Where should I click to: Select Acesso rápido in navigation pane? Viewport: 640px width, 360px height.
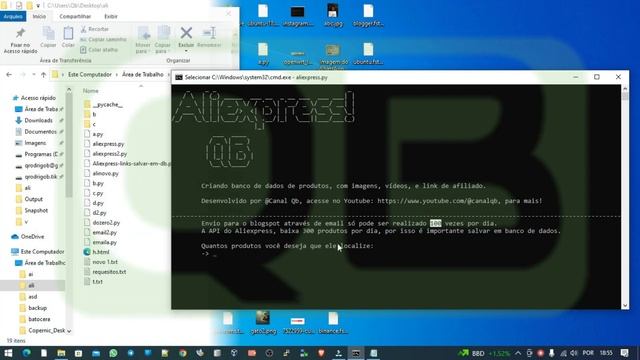pos(38,98)
